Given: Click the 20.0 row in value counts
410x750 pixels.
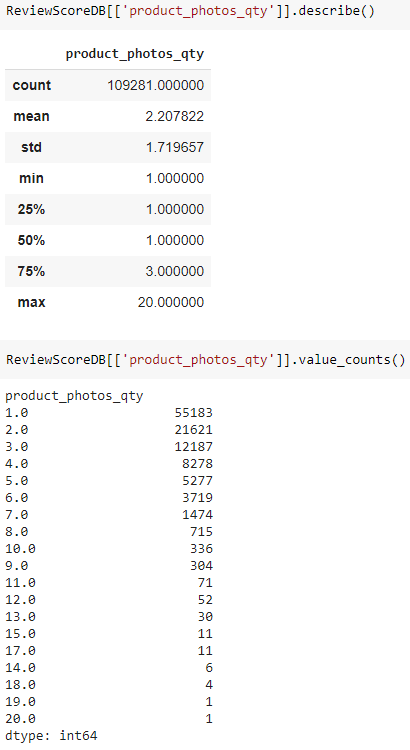Looking at the screenshot, I should [109, 718].
